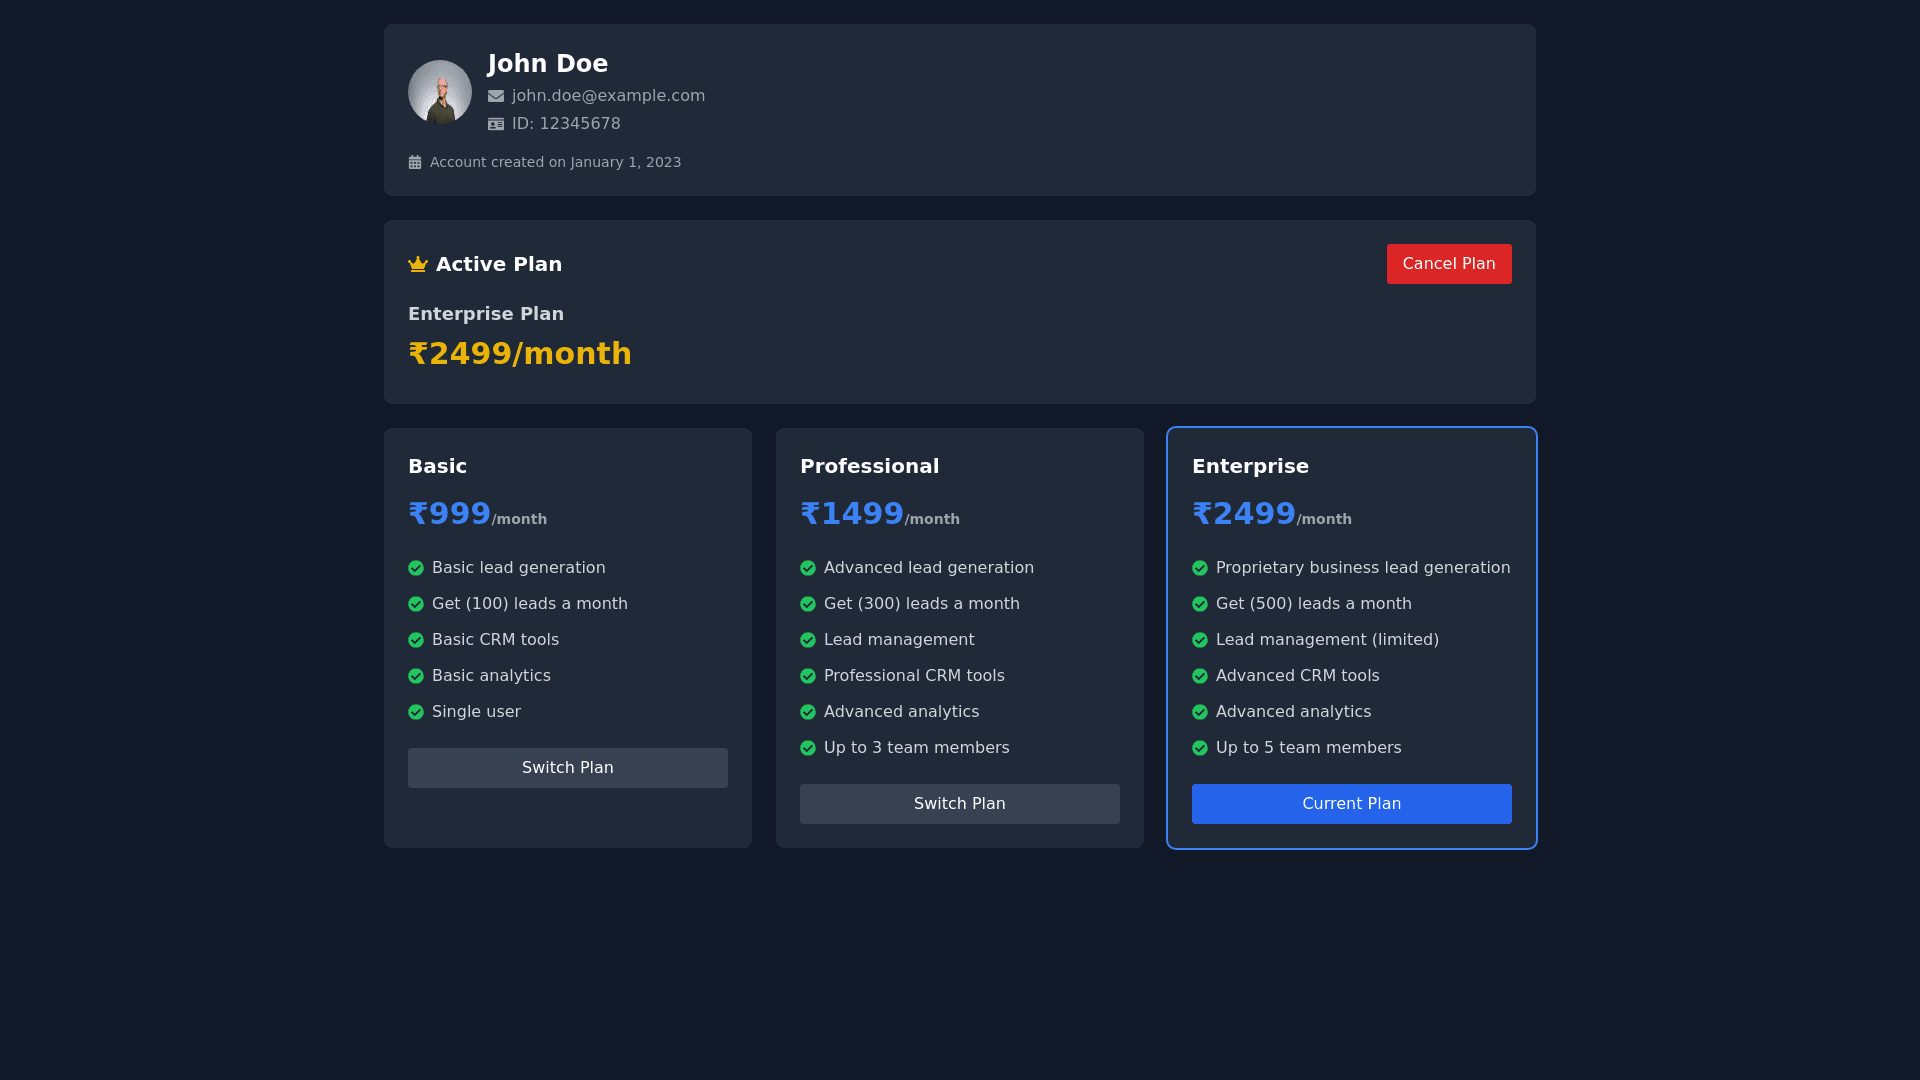Click Switch Plan under the Professional tier
This screenshot has height=1080, width=1920.
click(x=959, y=803)
